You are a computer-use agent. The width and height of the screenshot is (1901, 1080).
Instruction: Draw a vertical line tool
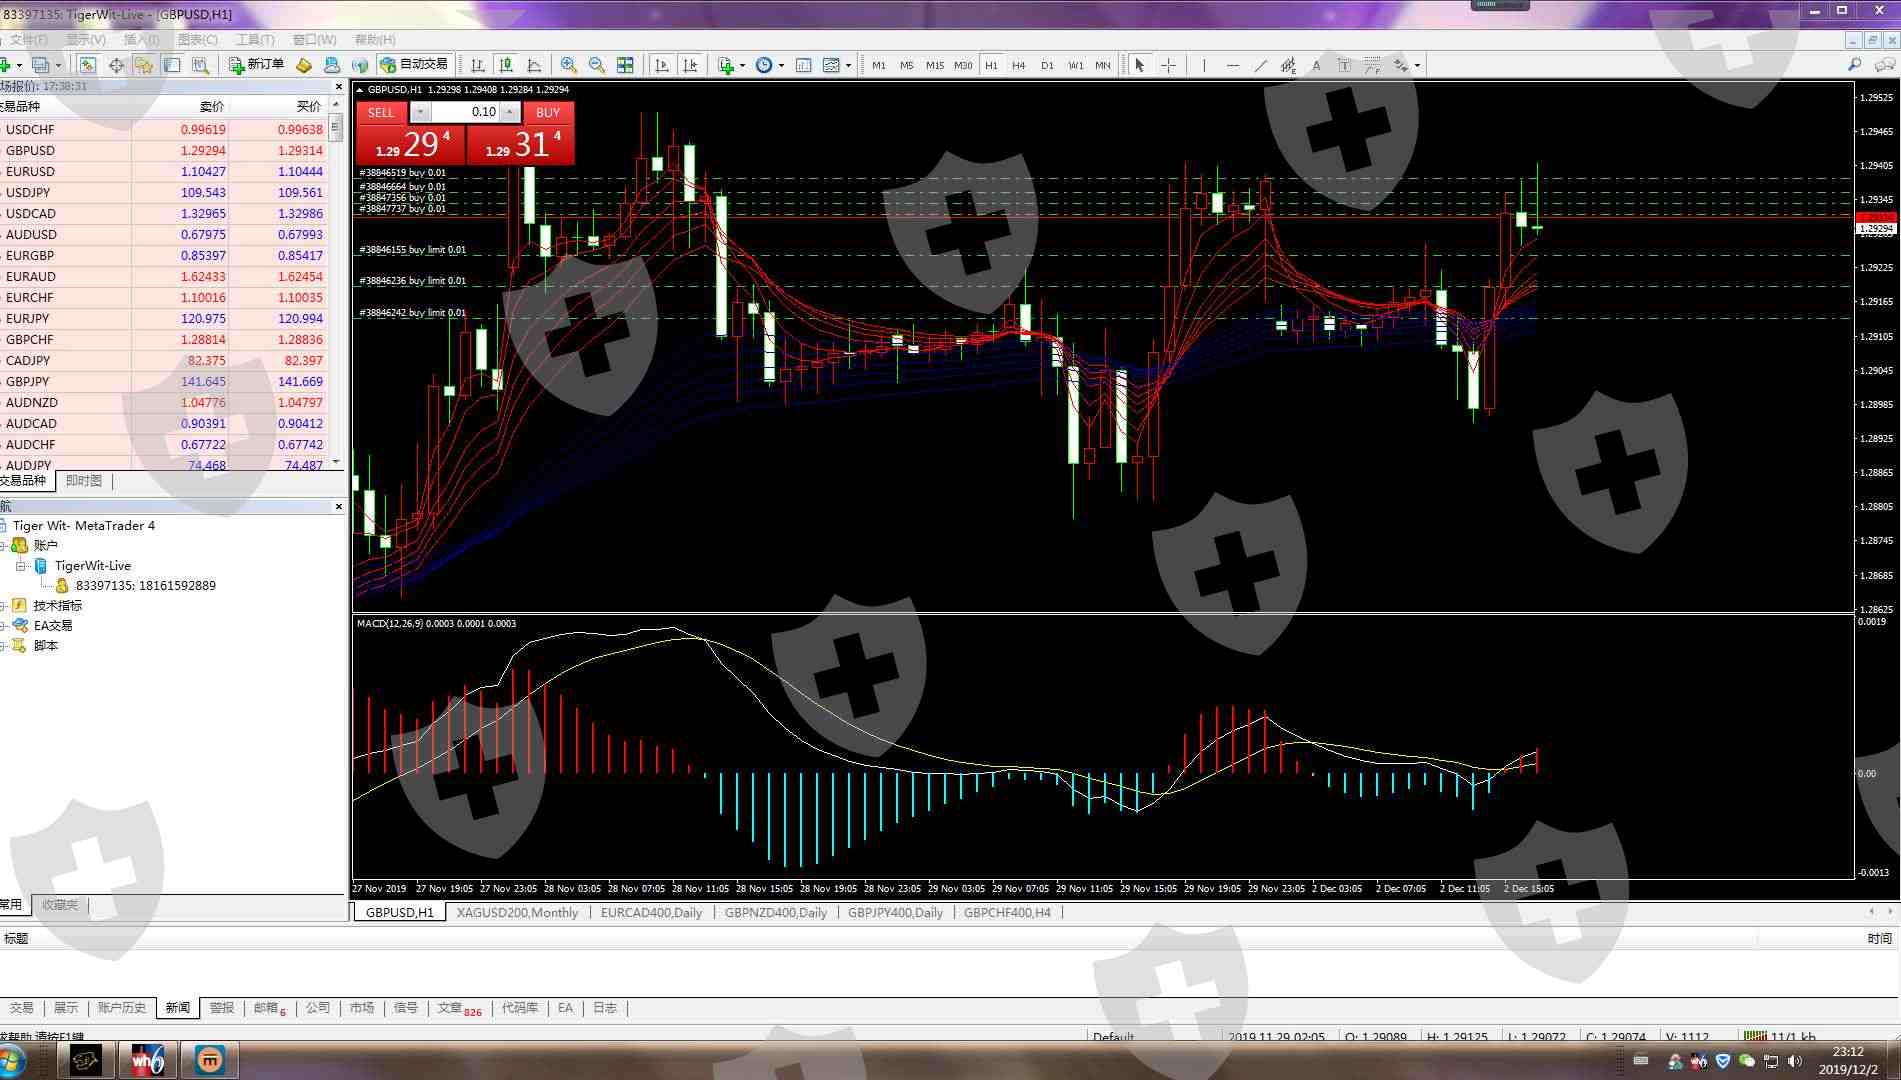click(x=1204, y=65)
